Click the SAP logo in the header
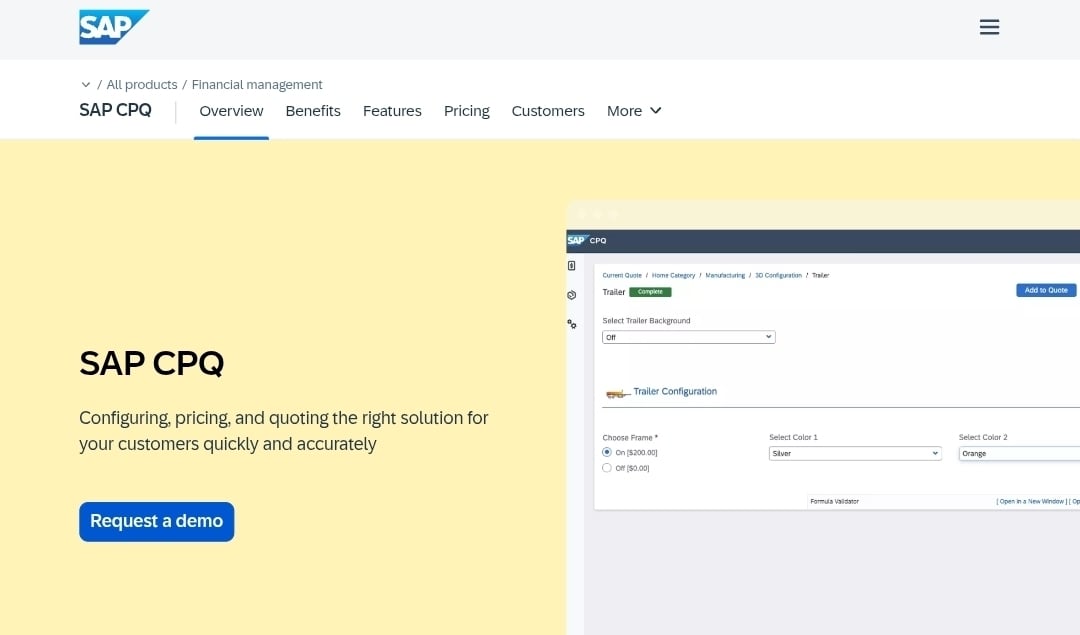 (x=113, y=26)
